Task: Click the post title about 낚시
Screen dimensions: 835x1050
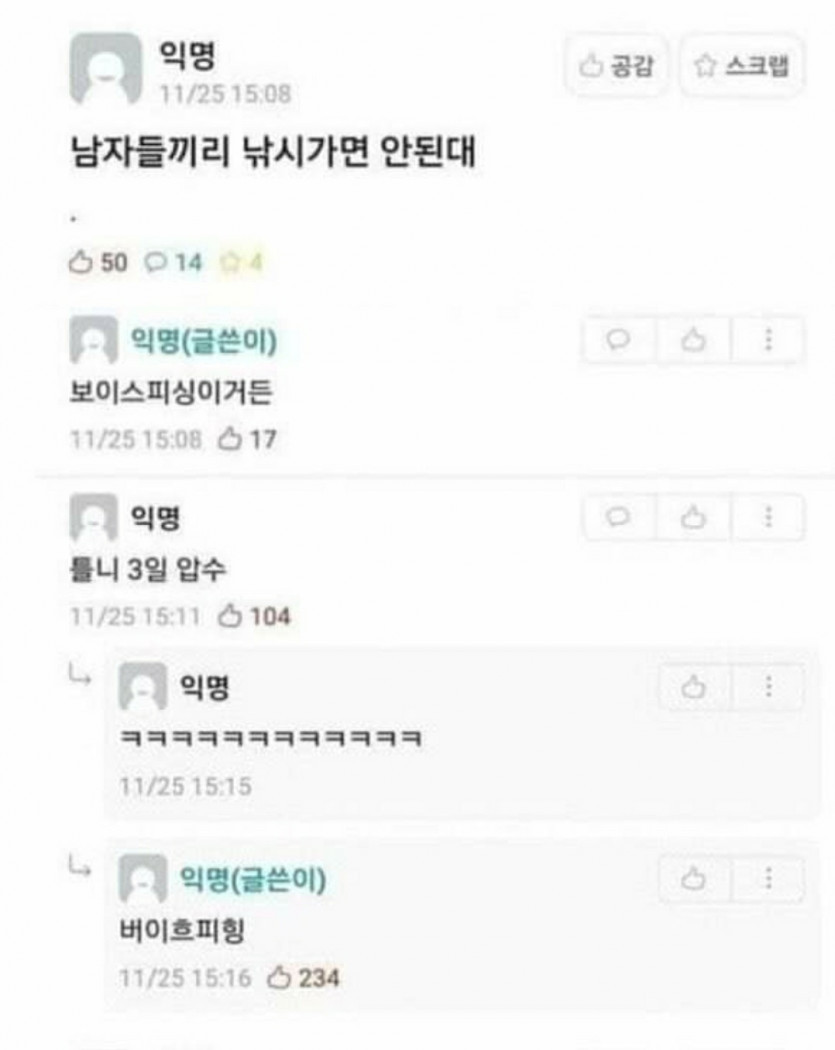Action: [273, 151]
